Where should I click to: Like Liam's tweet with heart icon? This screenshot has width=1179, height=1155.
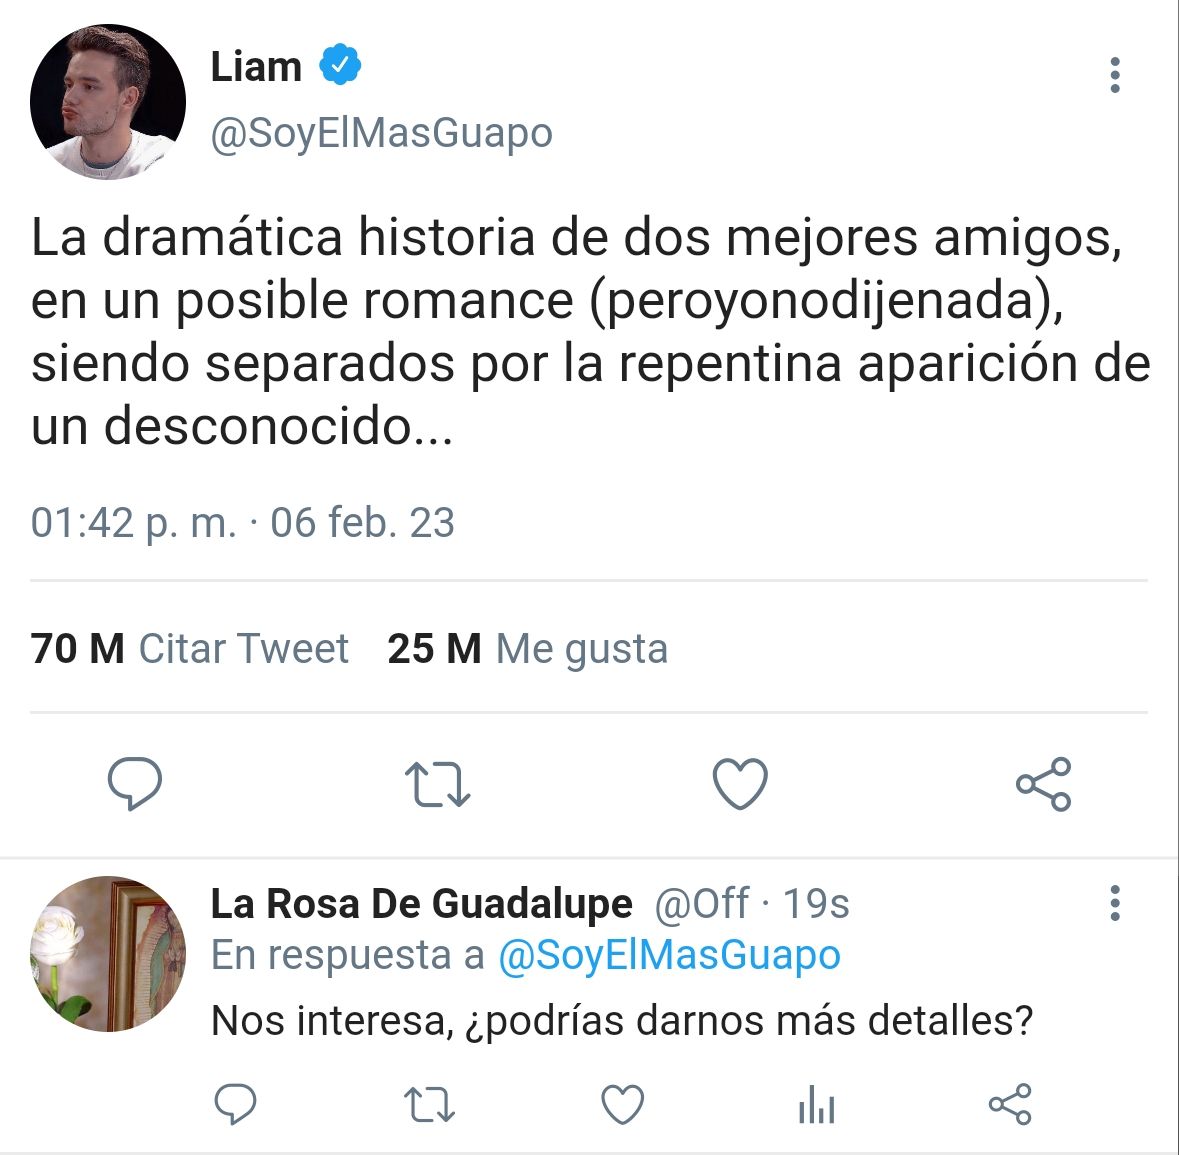point(741,784)
